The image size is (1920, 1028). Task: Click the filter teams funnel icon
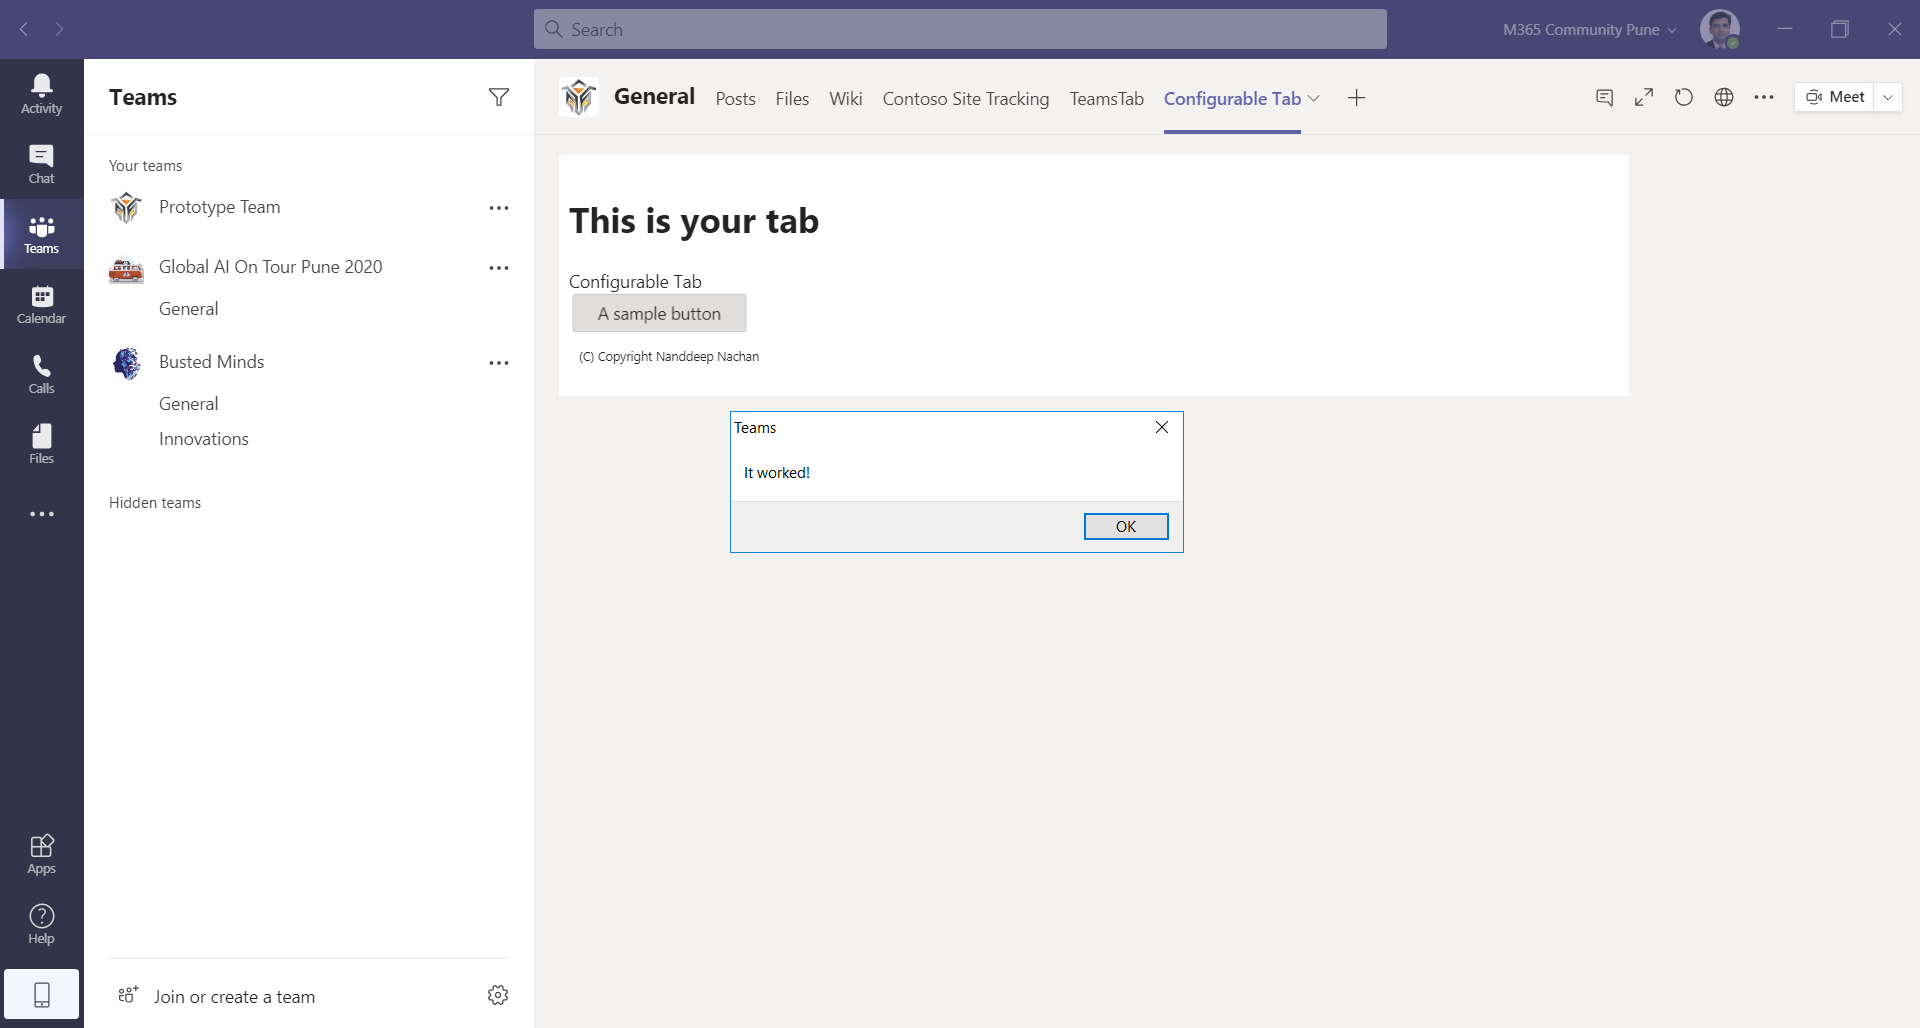click(498, 97)
